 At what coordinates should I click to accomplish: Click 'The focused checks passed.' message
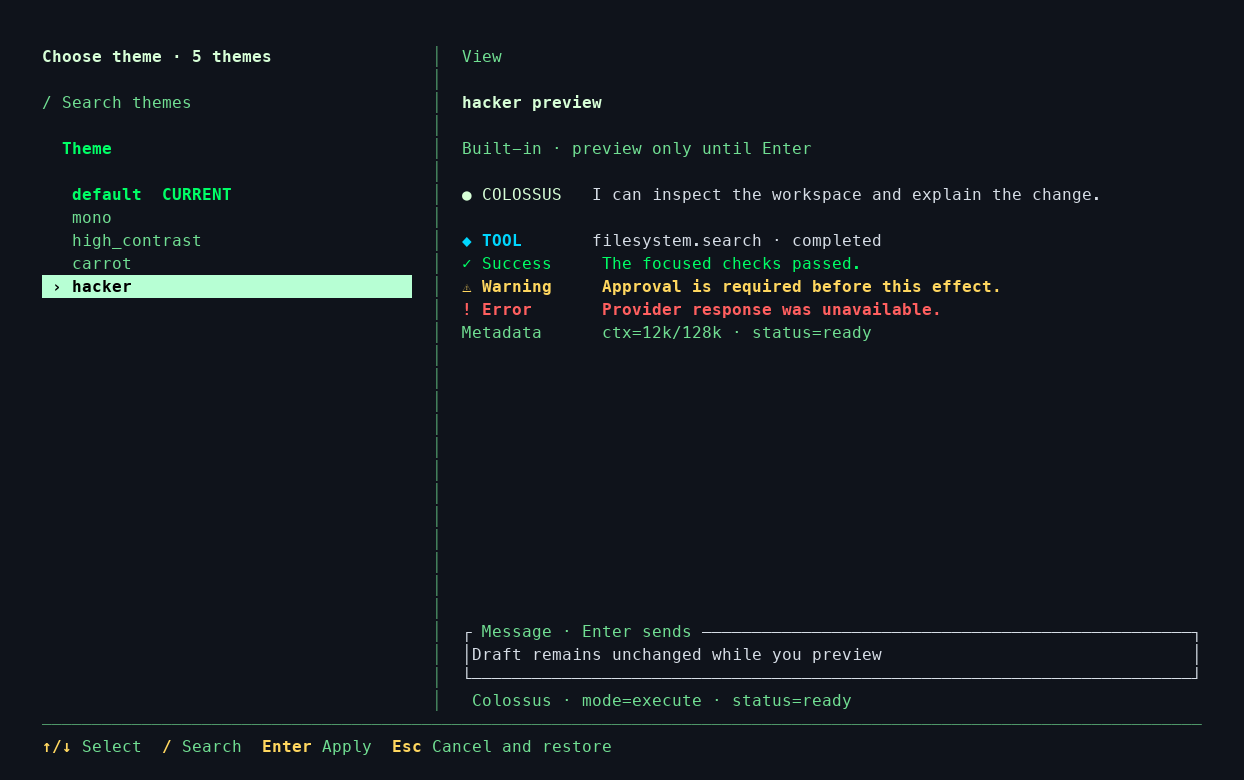coord(732,264)
